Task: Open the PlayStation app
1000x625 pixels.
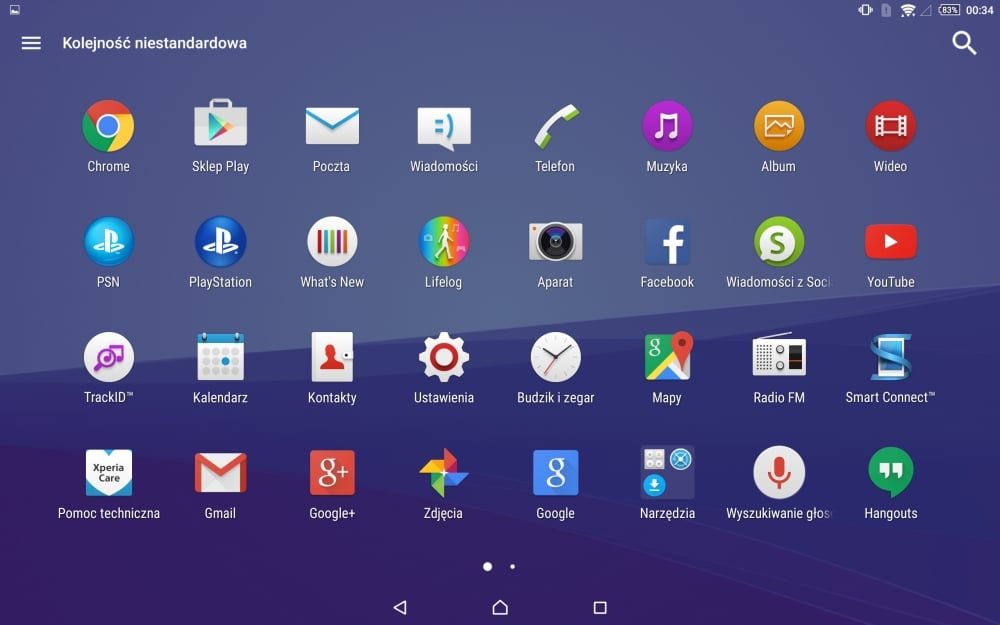Action: pos(220,242)
